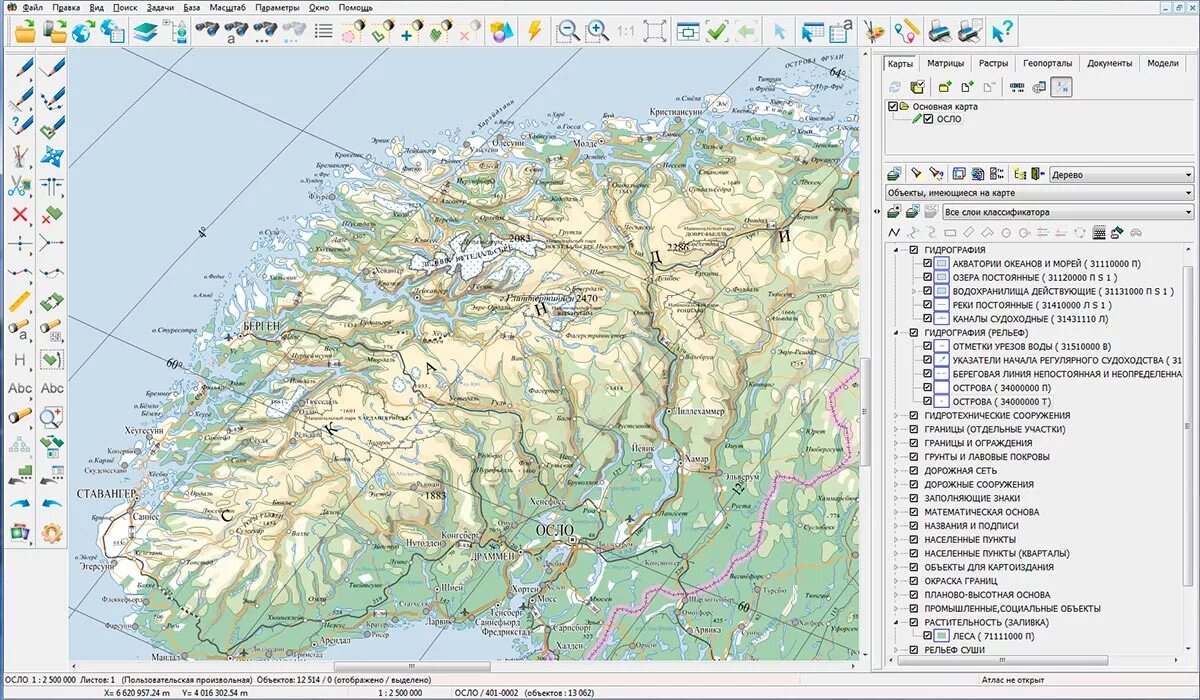Open the Дерево view dropdown
The image size is (1200, 700).
point(1121,175)
